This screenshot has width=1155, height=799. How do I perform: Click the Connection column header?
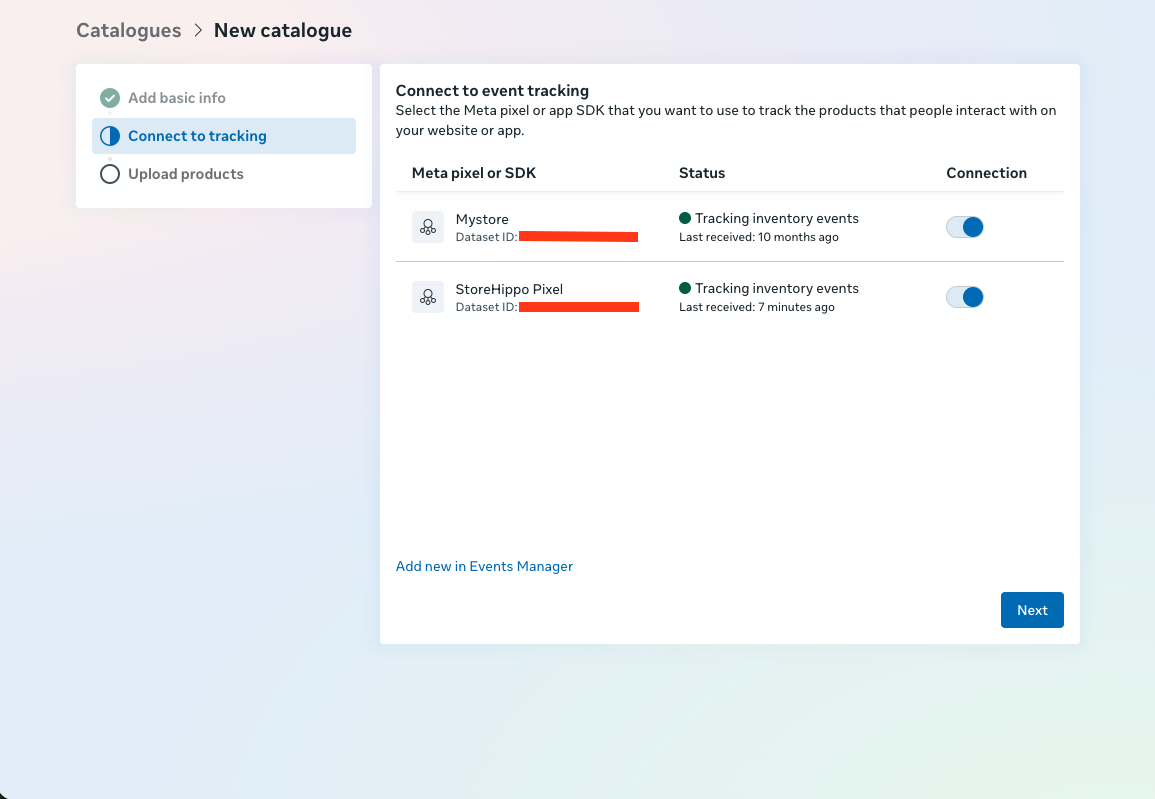click(x=986, y=173)
